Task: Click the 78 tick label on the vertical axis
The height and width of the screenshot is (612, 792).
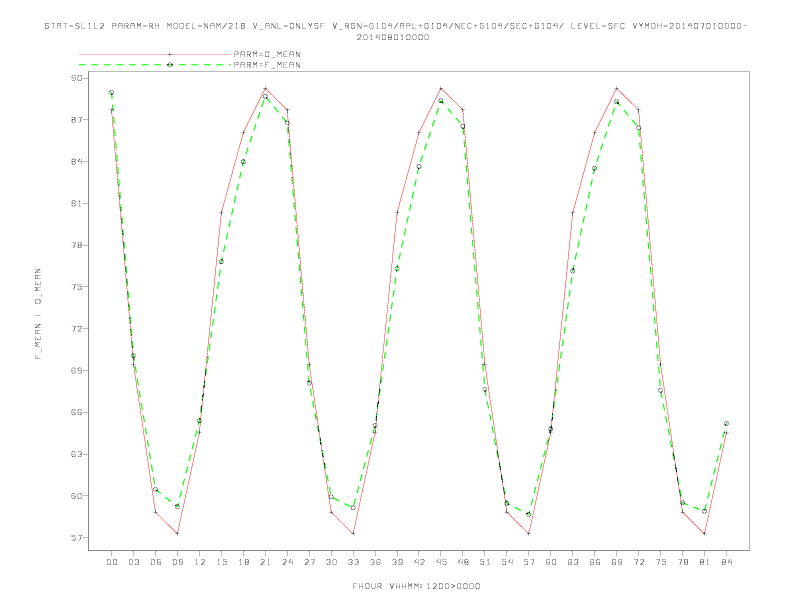Action: pos(76,245)
